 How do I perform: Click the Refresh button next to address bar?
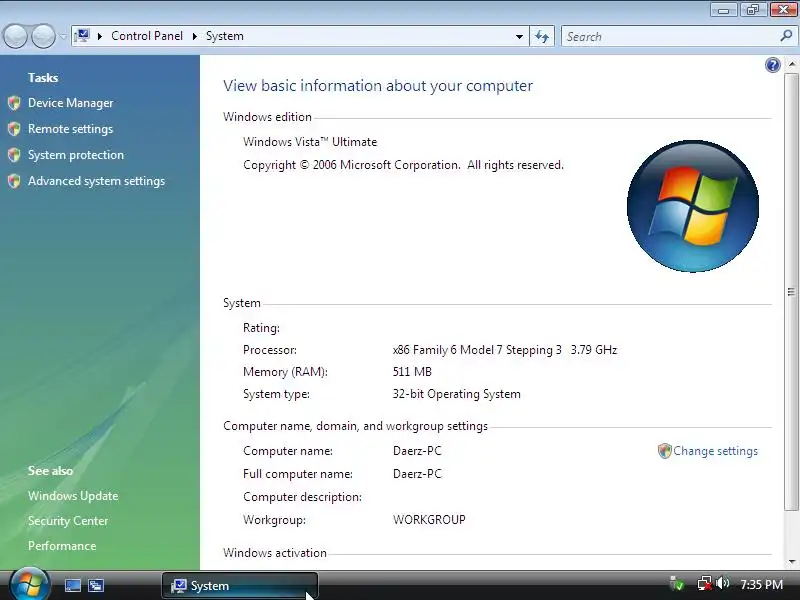(542, 36)
